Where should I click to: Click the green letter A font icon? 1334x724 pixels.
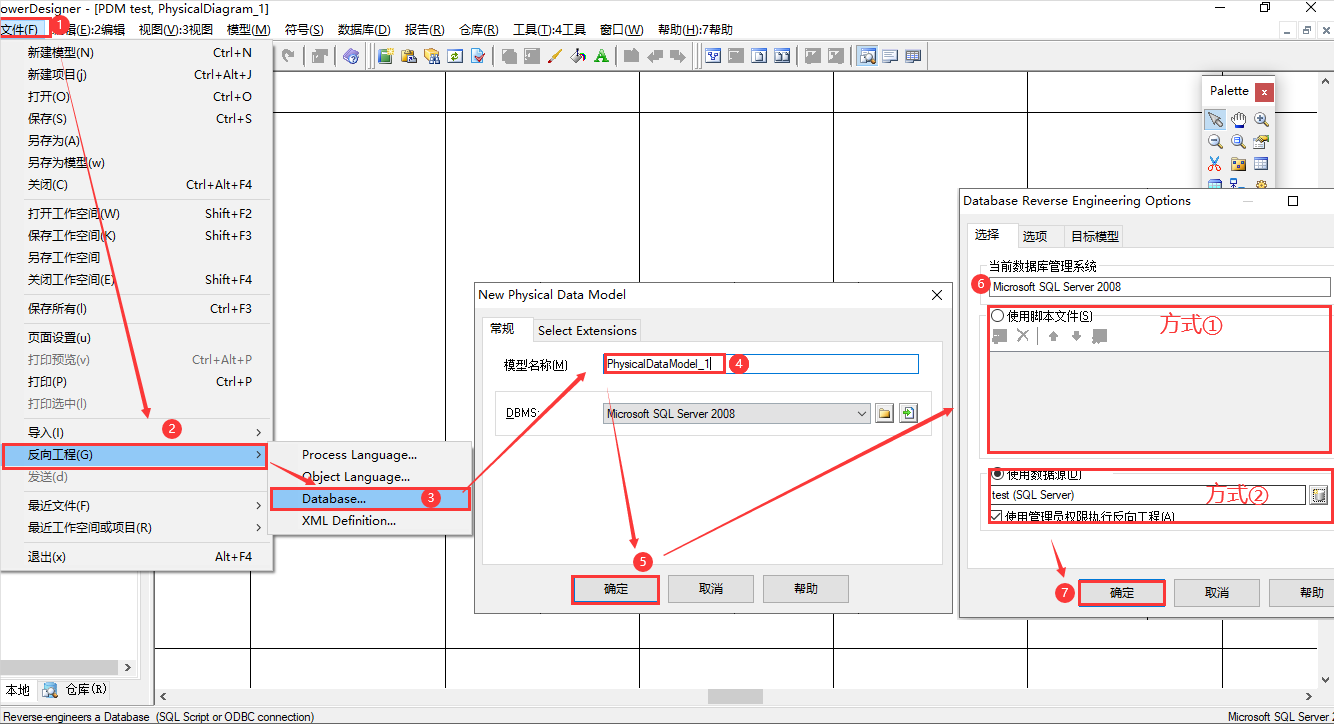click(601, 56)
